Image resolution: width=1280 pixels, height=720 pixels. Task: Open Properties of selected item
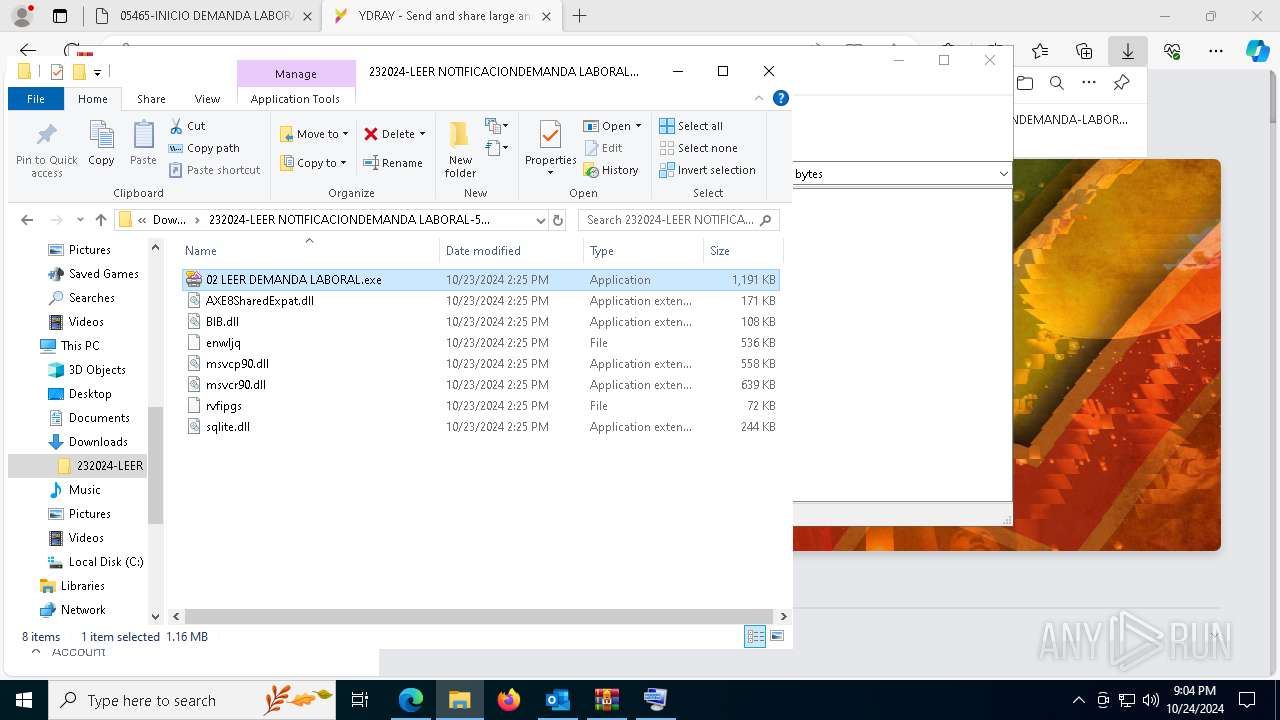pos(550,148)
